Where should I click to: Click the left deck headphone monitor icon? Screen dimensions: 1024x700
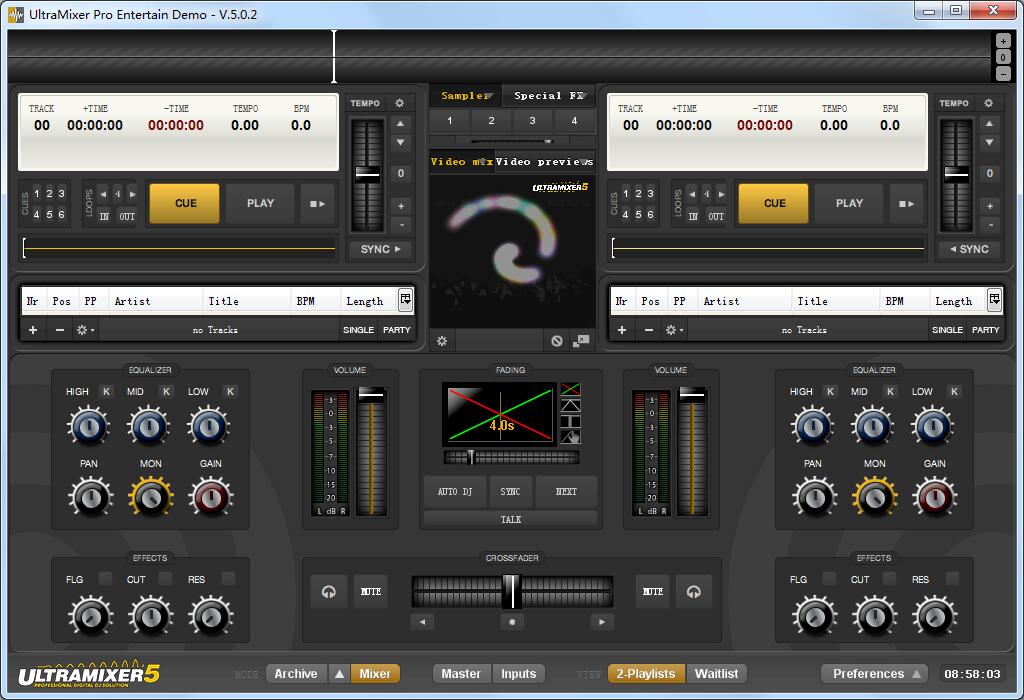[328, 592]
